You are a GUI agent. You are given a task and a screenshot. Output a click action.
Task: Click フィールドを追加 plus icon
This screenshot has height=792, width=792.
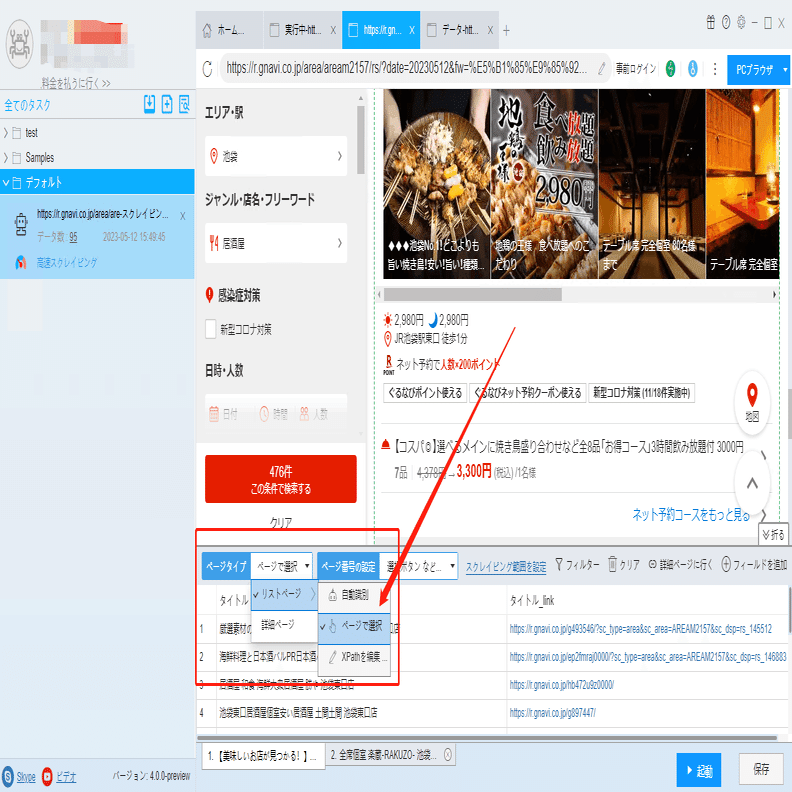click(726, 564)
